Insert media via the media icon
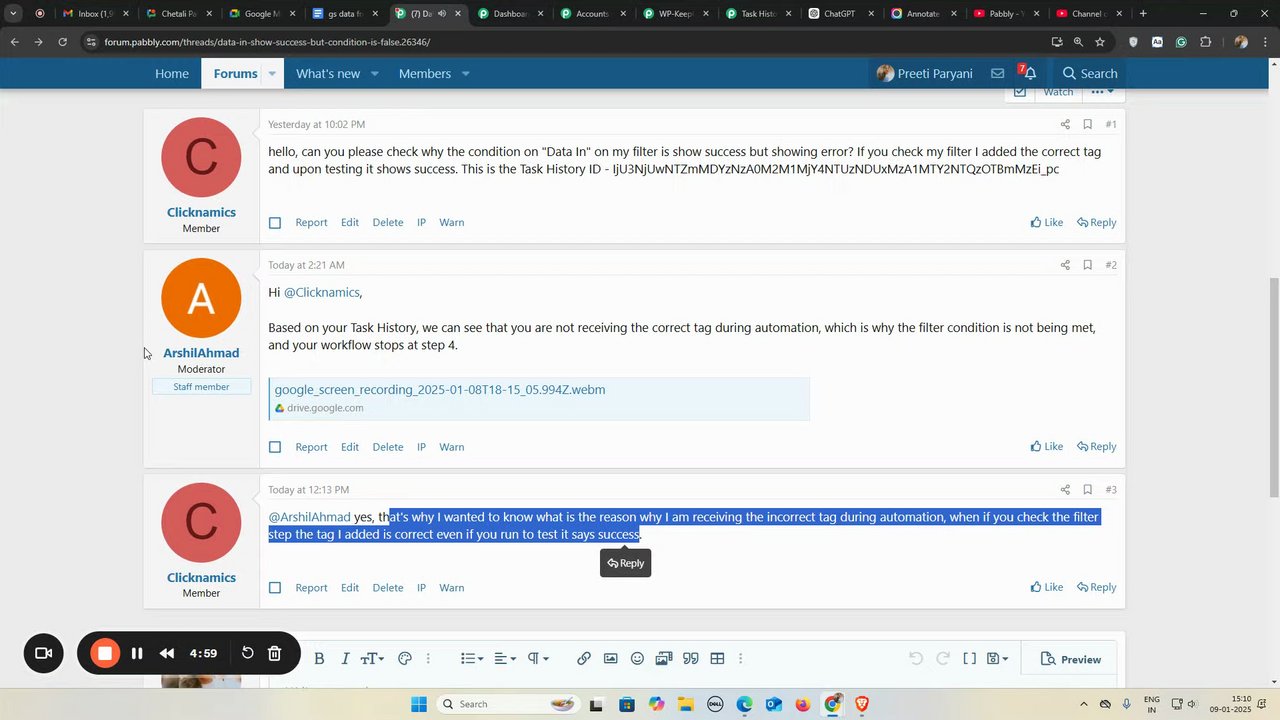Screen dimensions: 1280x720 664,659
